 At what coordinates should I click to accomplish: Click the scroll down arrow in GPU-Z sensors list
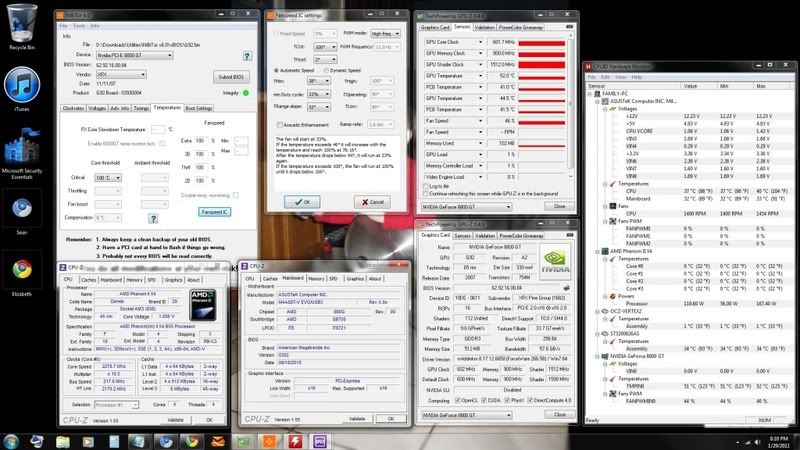570,177
